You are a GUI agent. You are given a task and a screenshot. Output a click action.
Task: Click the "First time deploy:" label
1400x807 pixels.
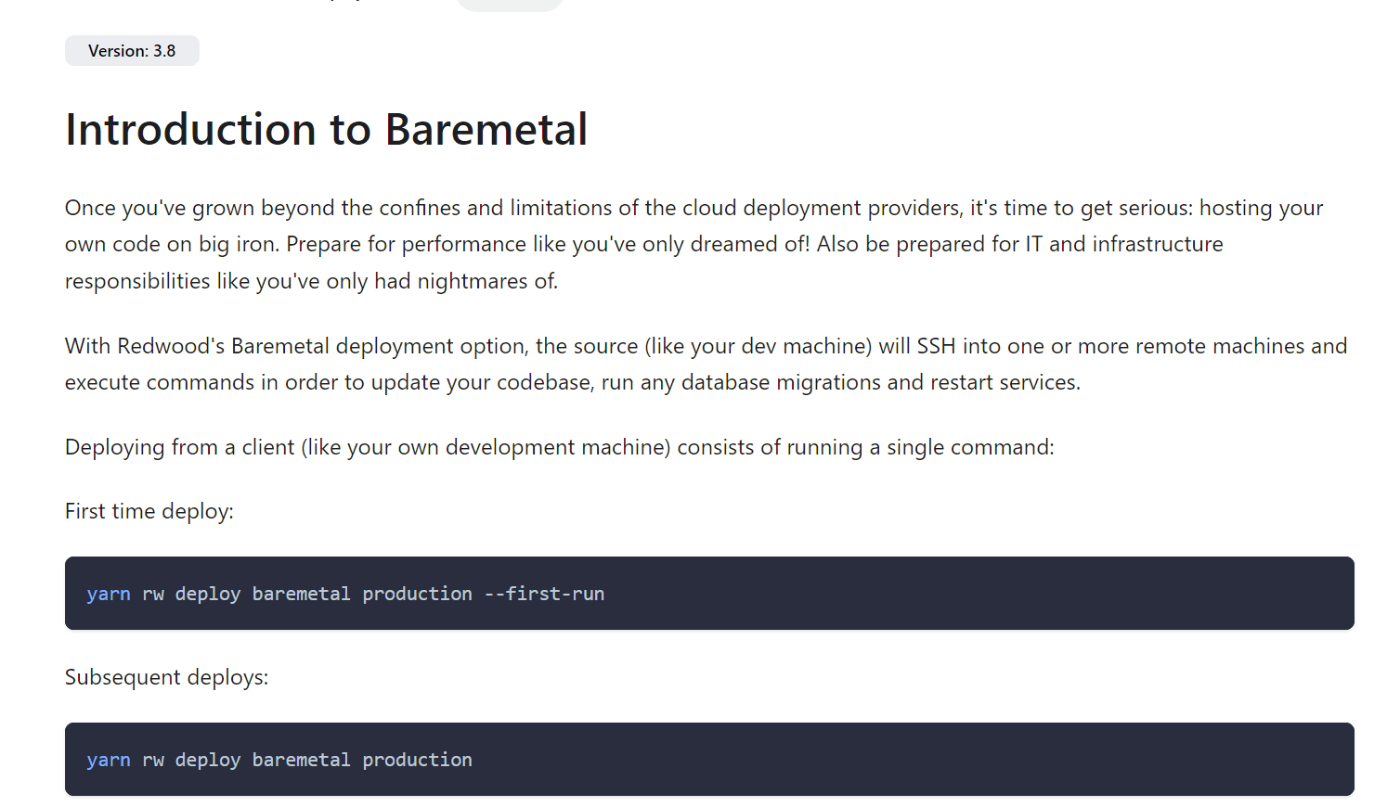(x=149, y=511)
